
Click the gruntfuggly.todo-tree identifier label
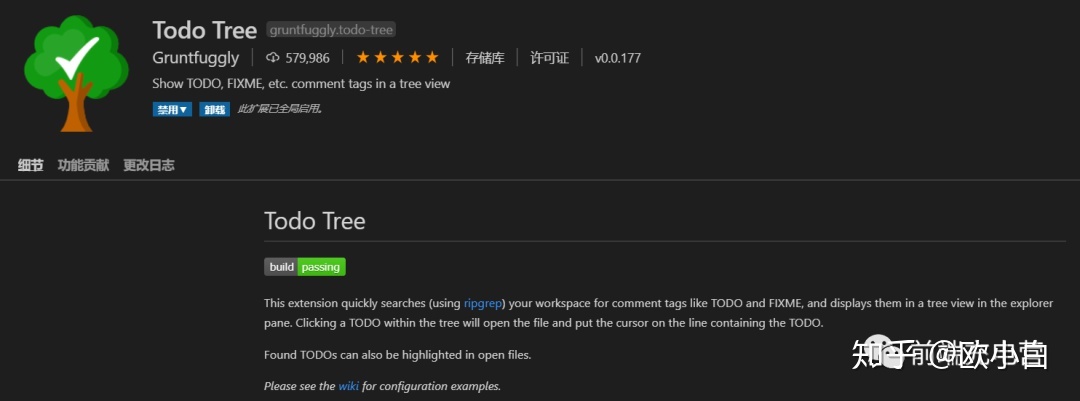[331, 30]
